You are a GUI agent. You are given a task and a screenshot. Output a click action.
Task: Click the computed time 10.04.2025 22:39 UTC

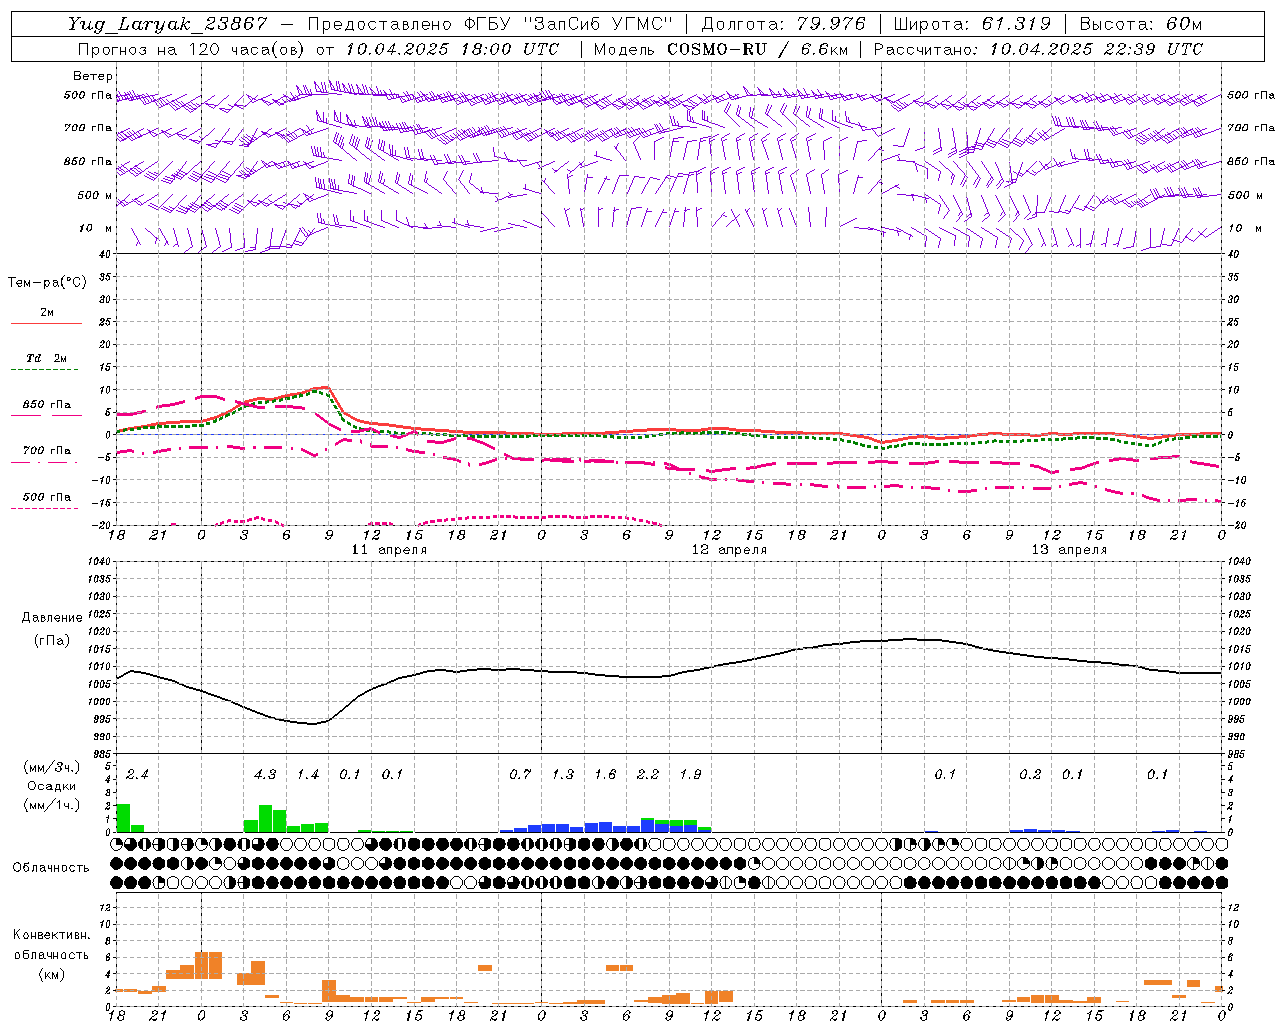pos(1096,49)
